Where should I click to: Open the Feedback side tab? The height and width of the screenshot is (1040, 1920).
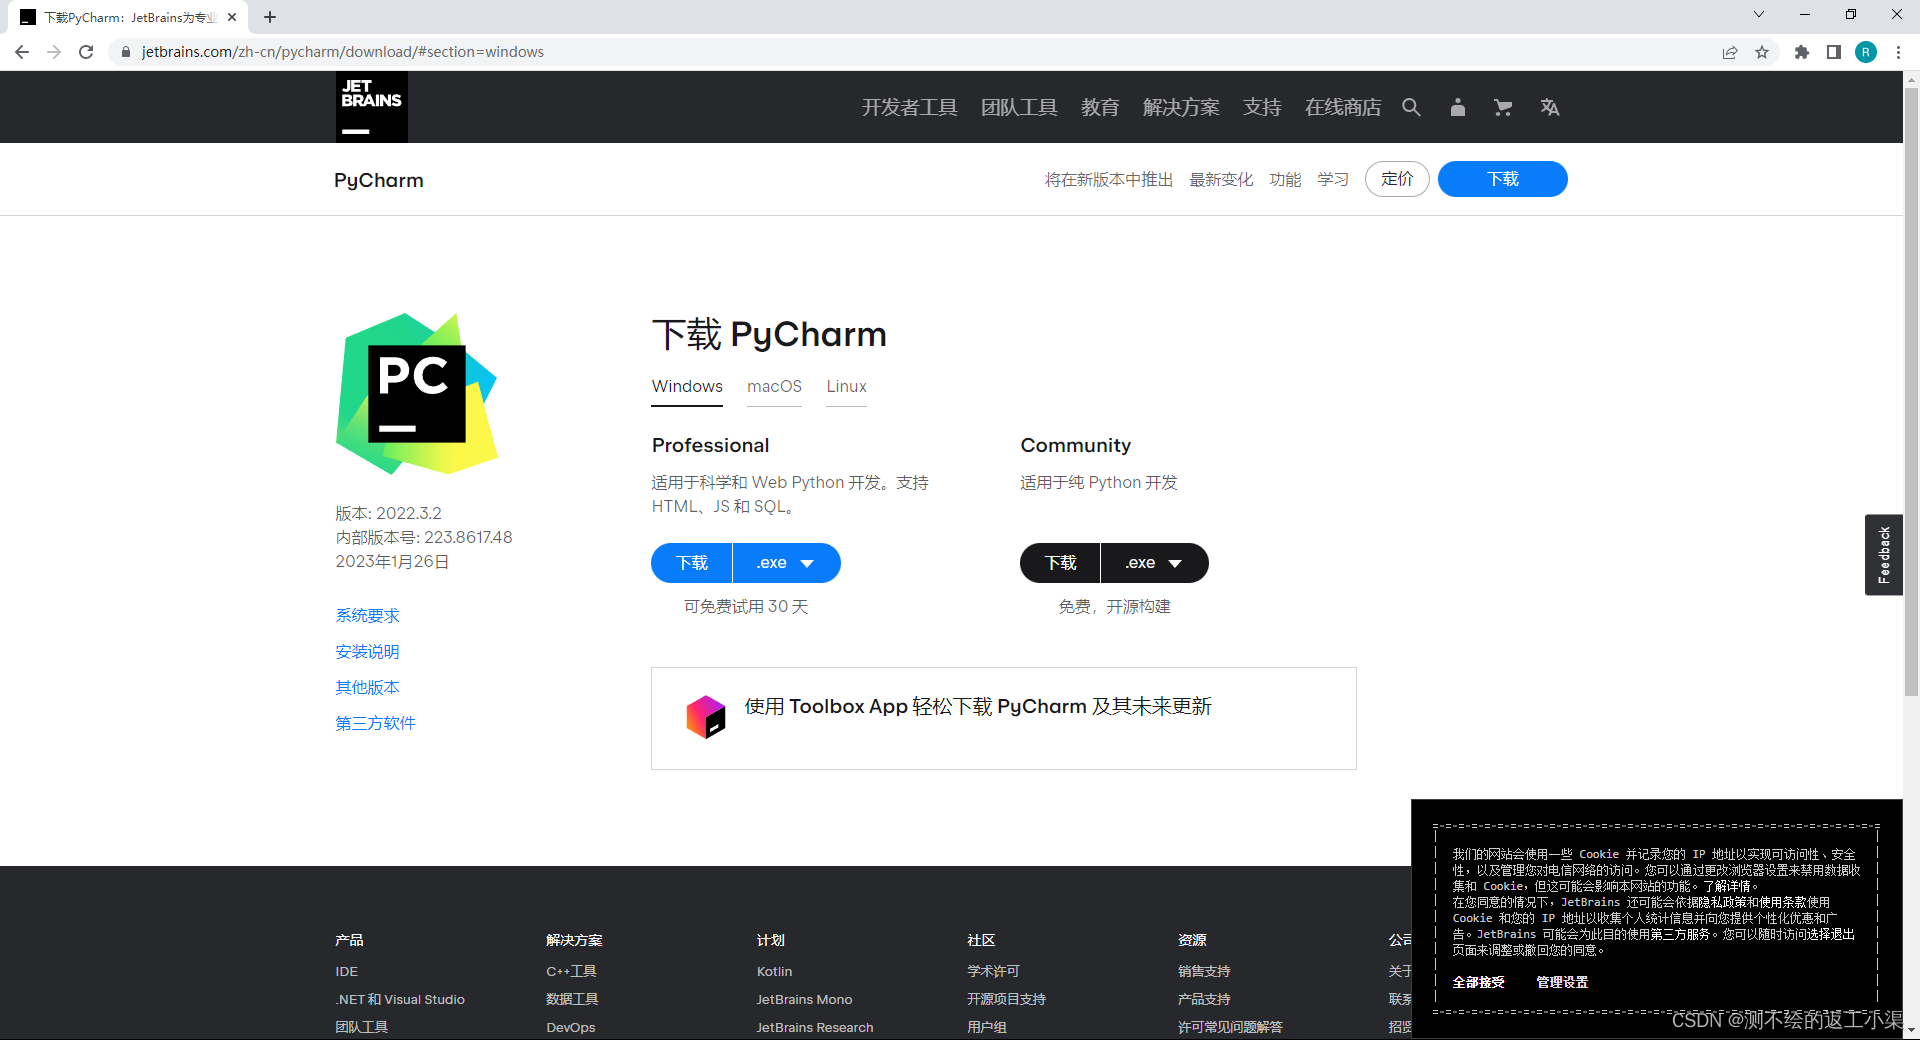coord(1884,555)
